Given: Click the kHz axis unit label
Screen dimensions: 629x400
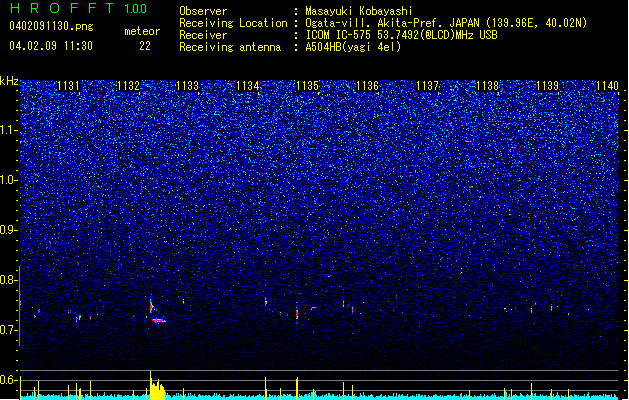Looking at the screenshot, I should pyautogui.click(x=9, y=81).
